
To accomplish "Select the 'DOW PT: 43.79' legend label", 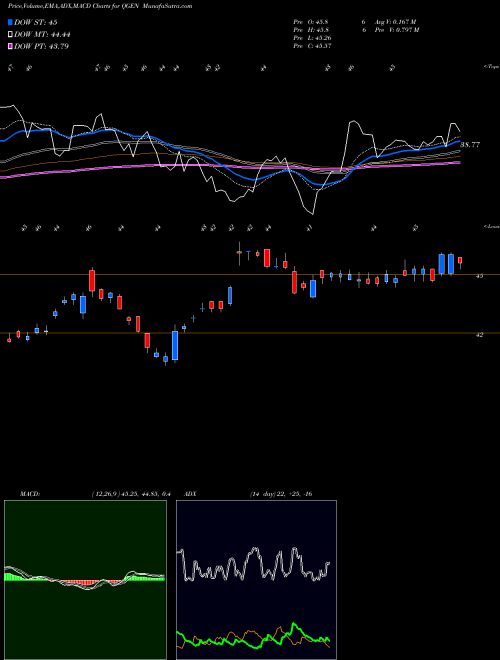I will tap(41, 46).
